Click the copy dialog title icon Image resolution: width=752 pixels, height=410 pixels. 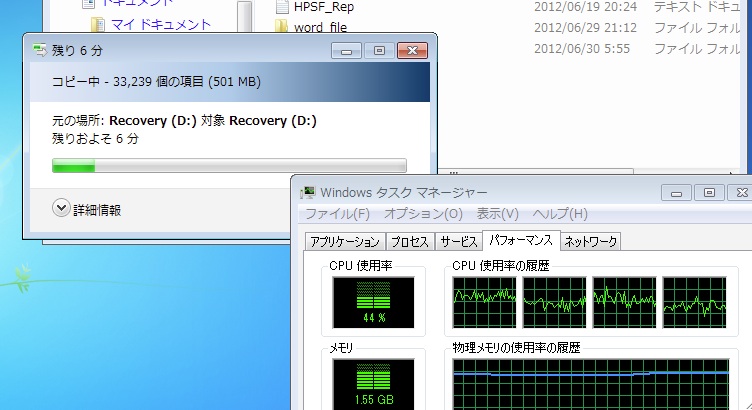pos(40,50)
